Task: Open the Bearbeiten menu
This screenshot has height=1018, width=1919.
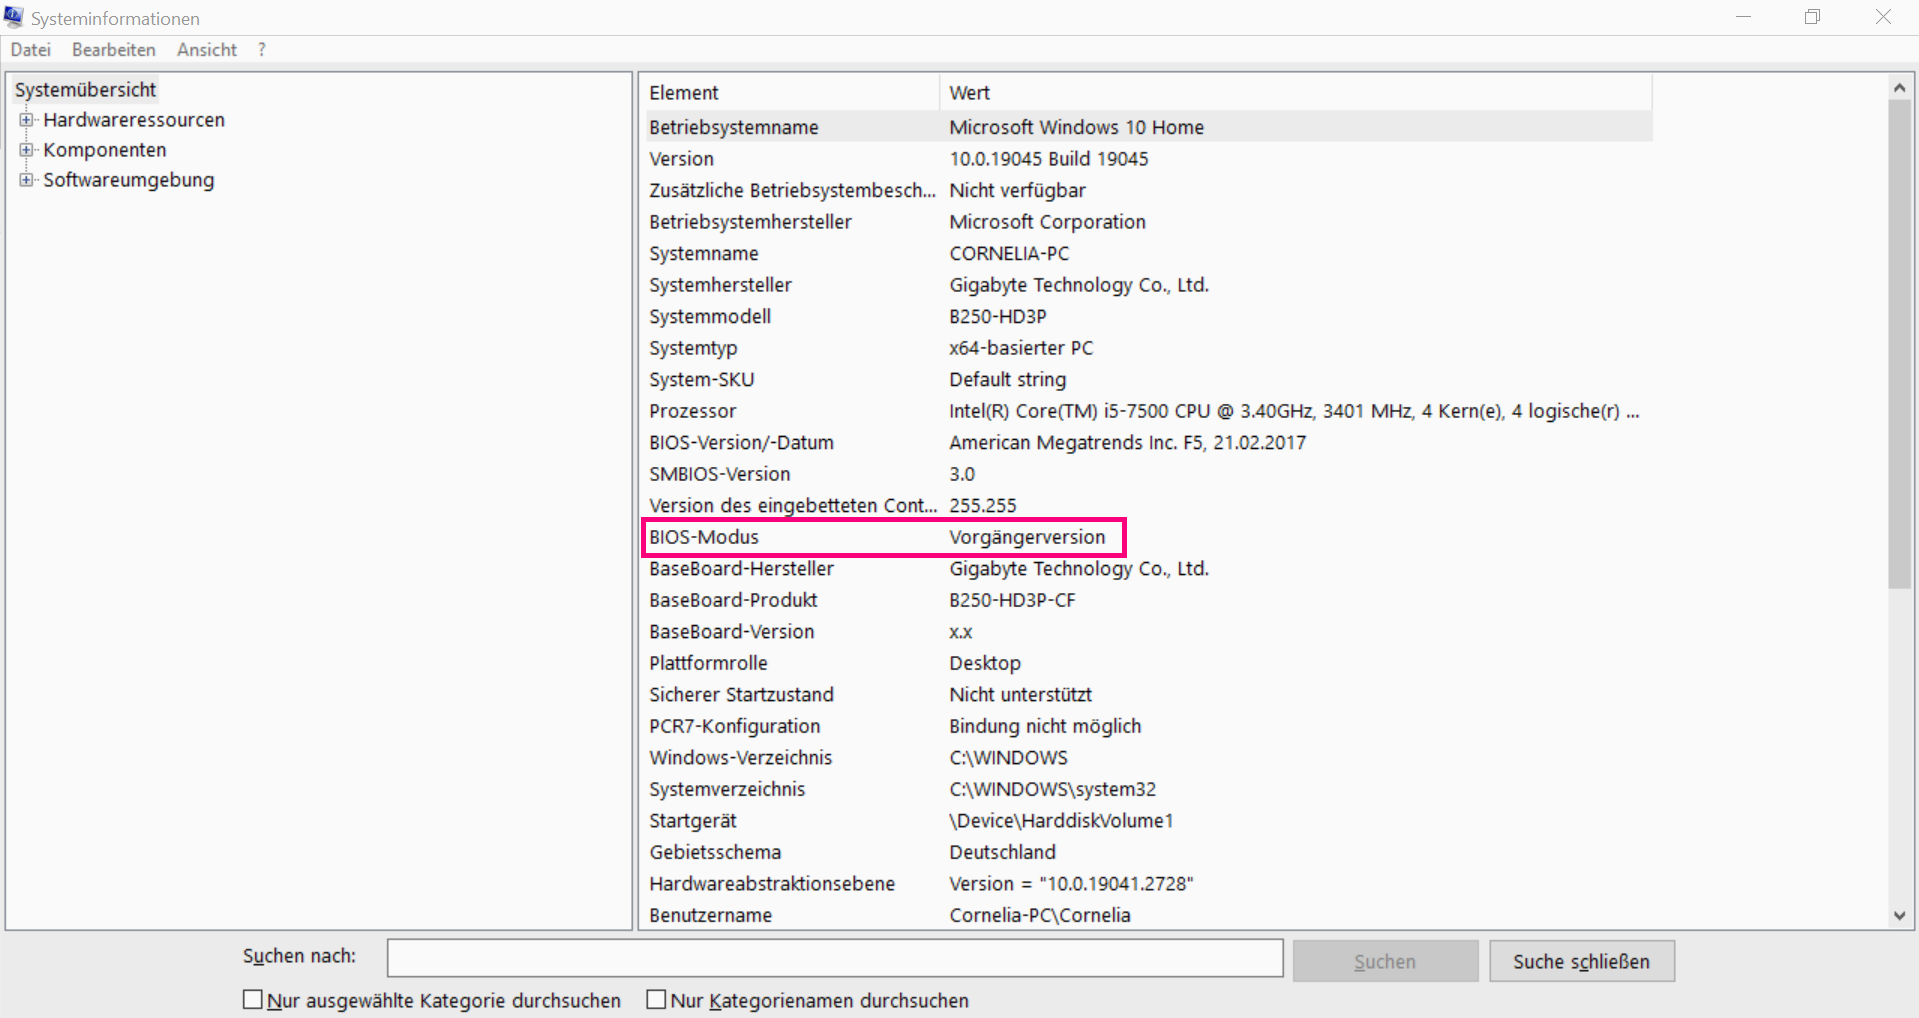Action: click(x=114, y=50)
